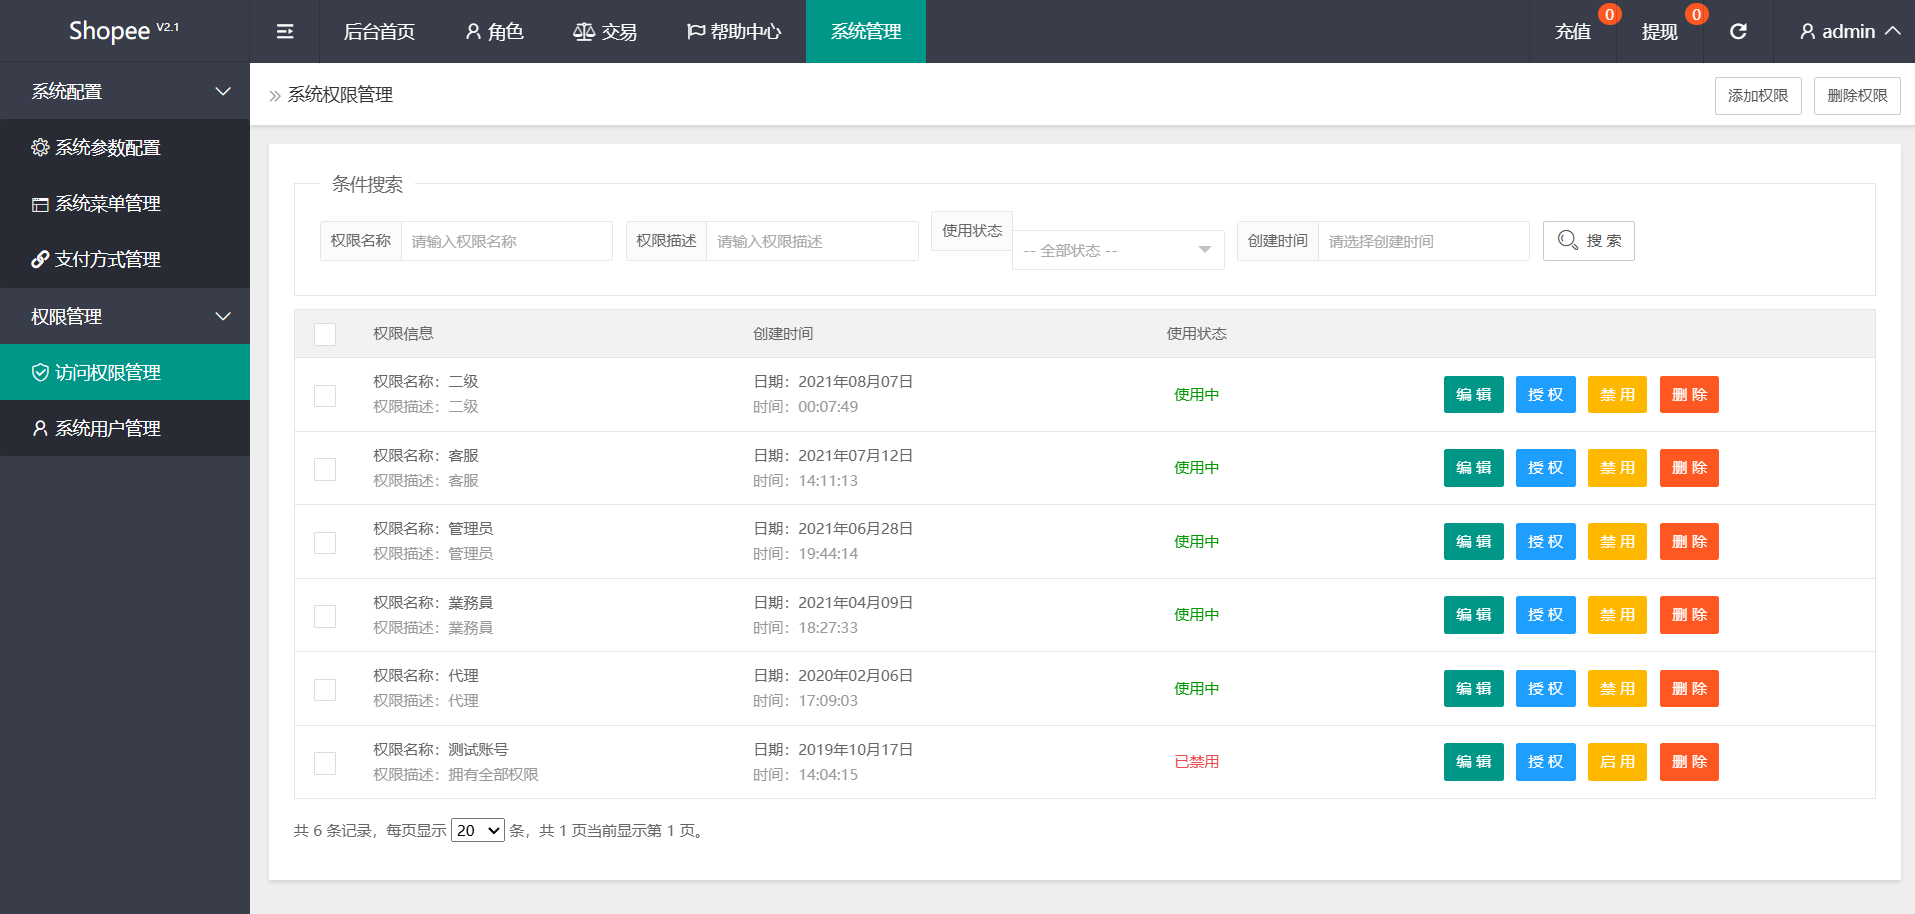Screen dimensions: 1915x914
Task: Focus the 权限名称 input field
Action: click(x=507, y=241)
